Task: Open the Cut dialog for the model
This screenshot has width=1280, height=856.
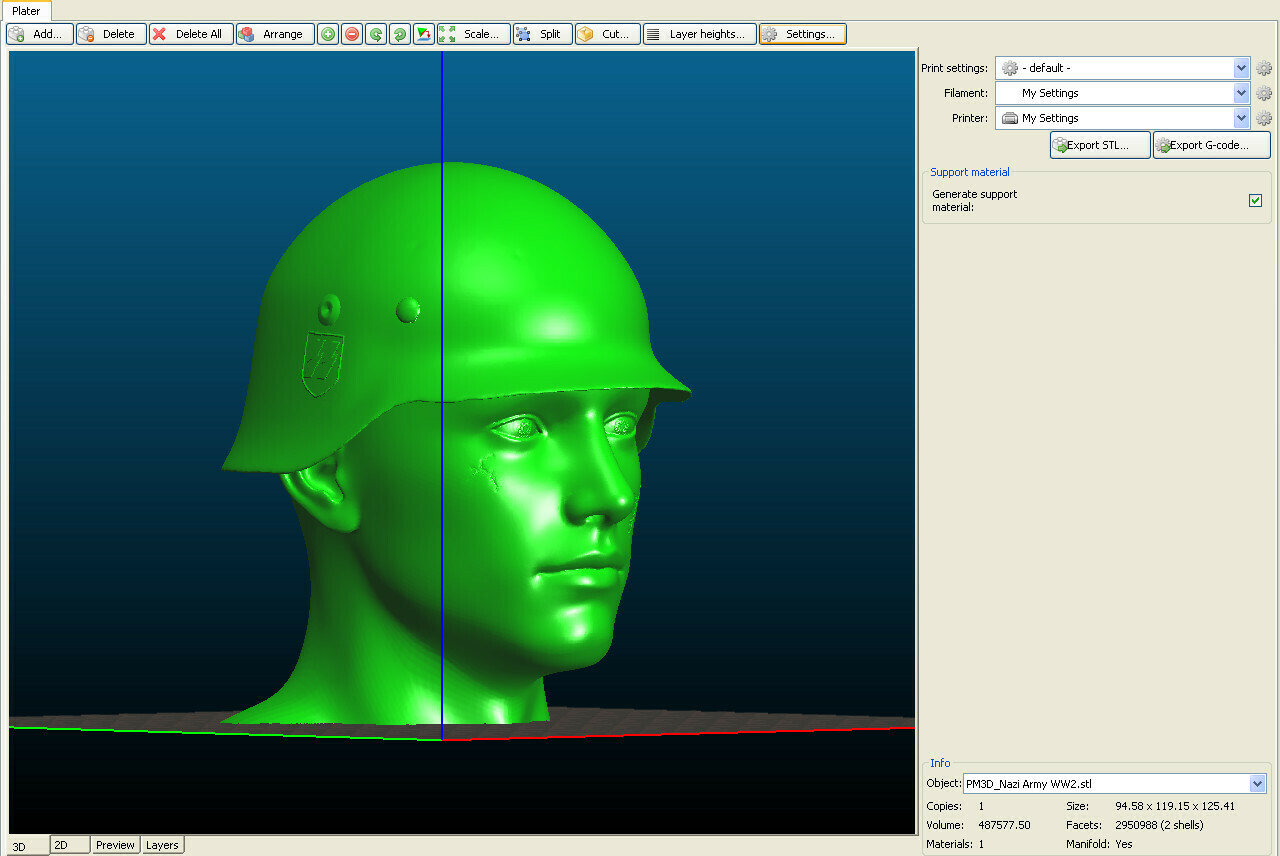Action: (x=606, y=33)
